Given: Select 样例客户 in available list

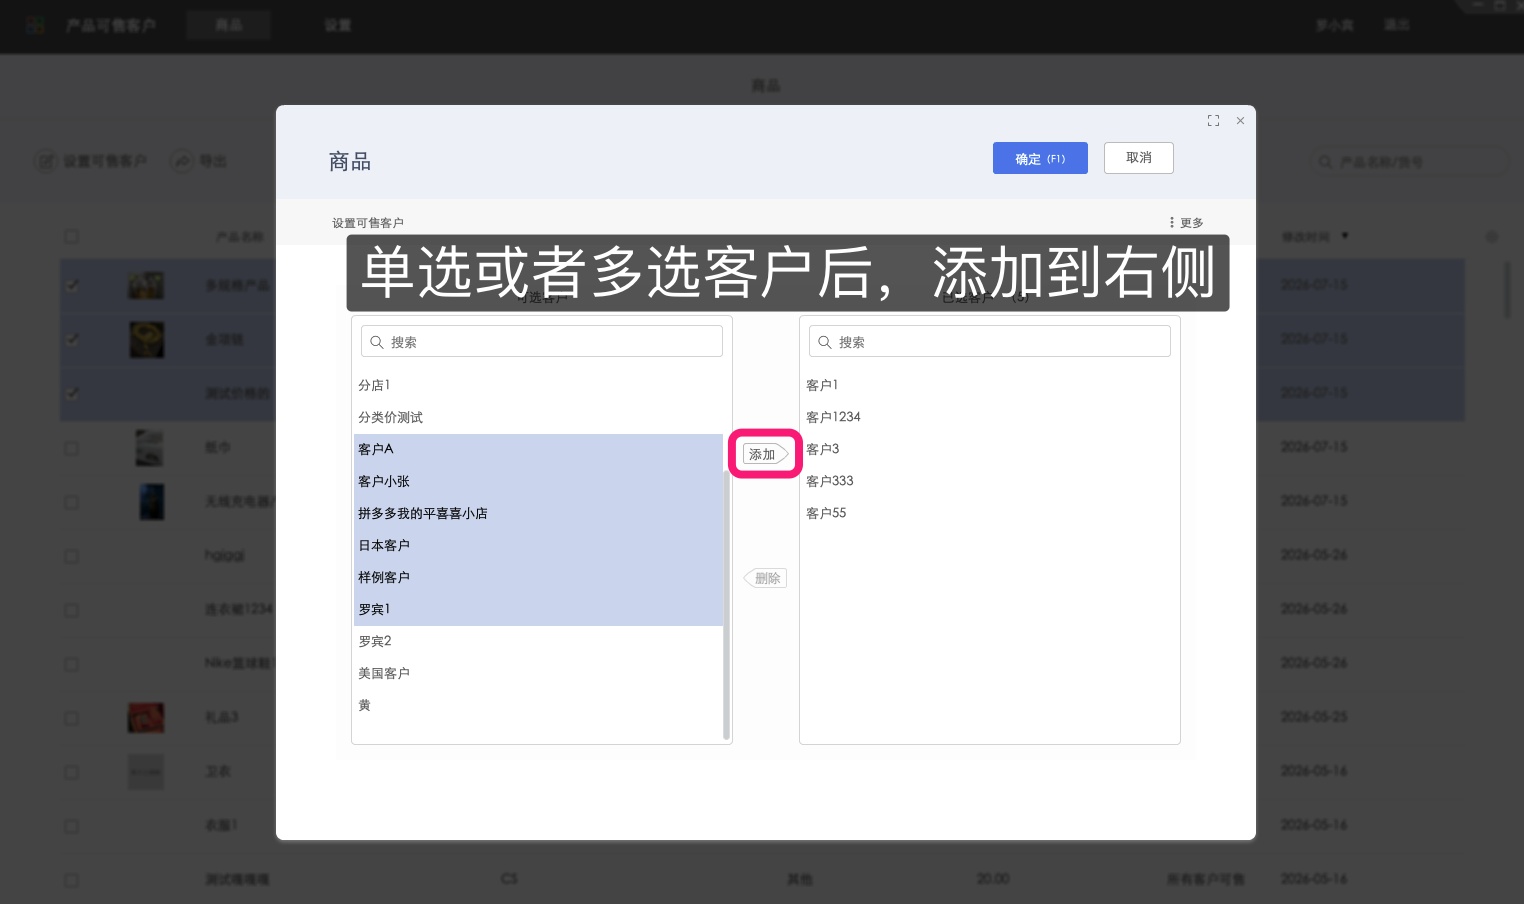Looking at the screenshot, I should coord(538,577).
